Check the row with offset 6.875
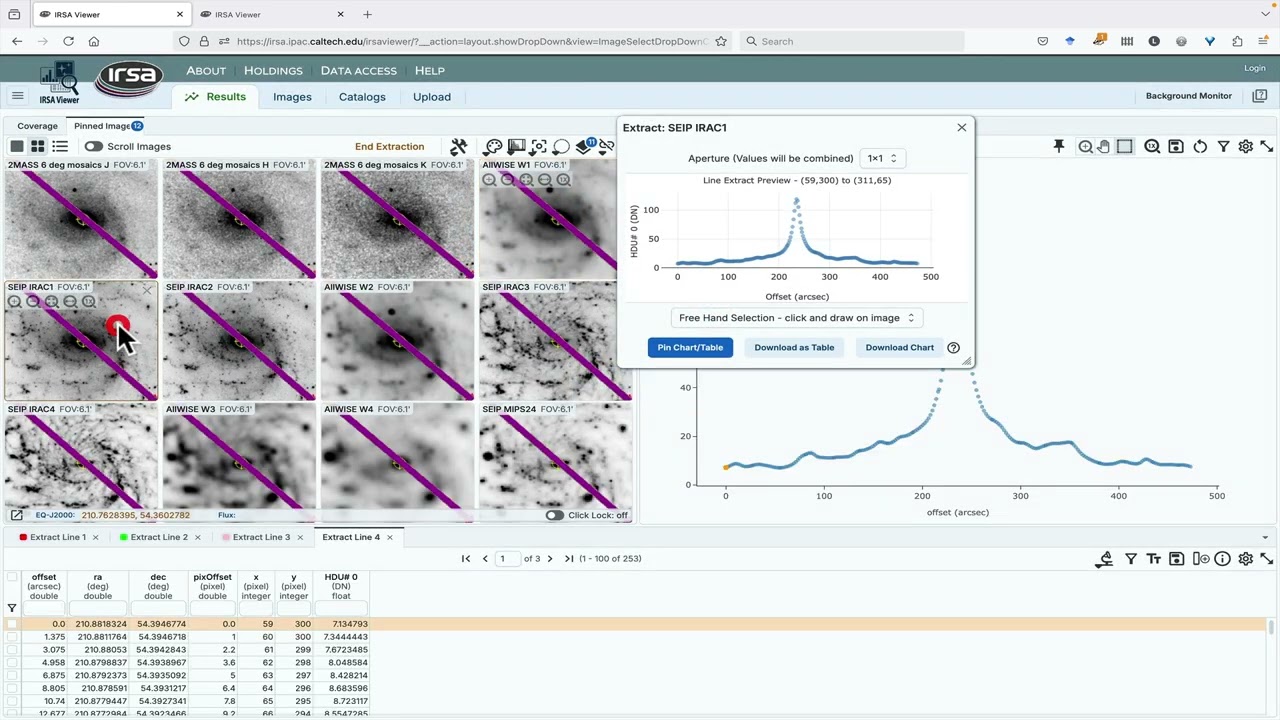Viewport: 1280px width, 720px height. [12, 675]
